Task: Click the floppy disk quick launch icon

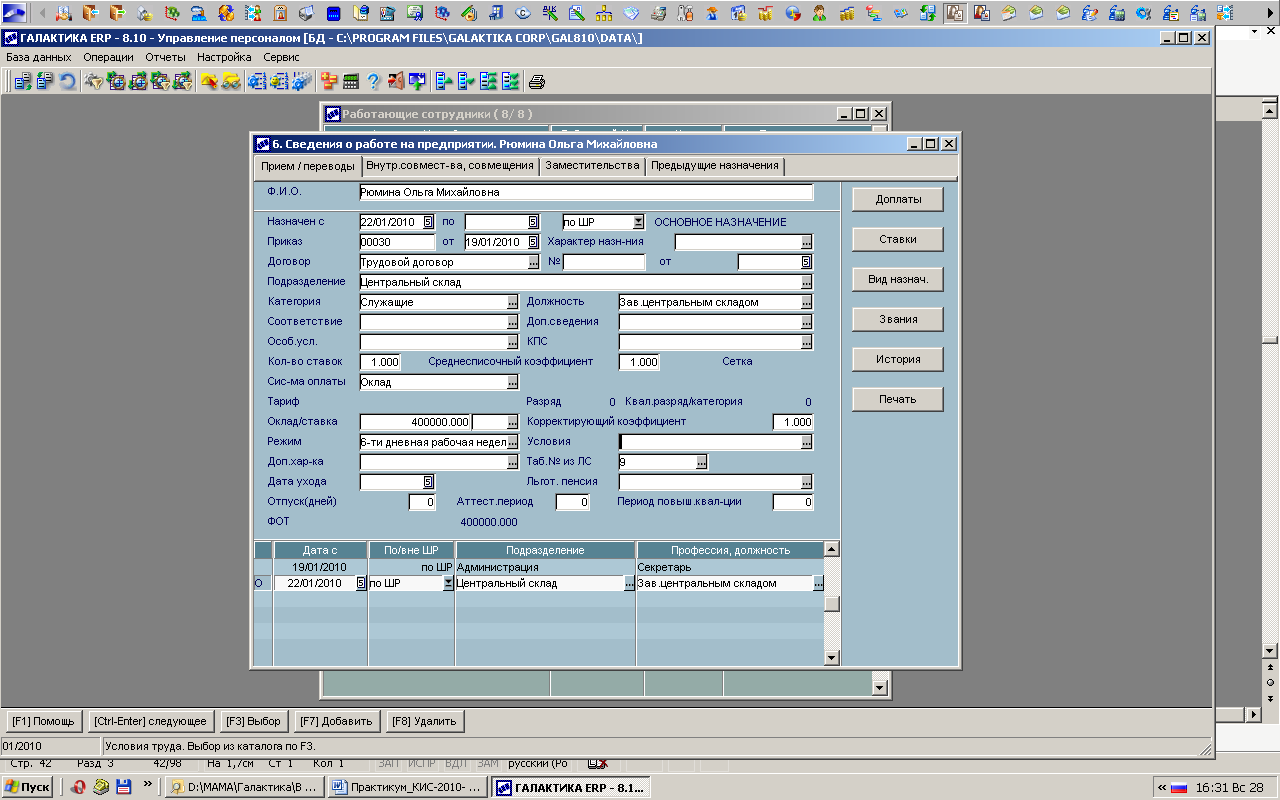Action: (124, 787)
